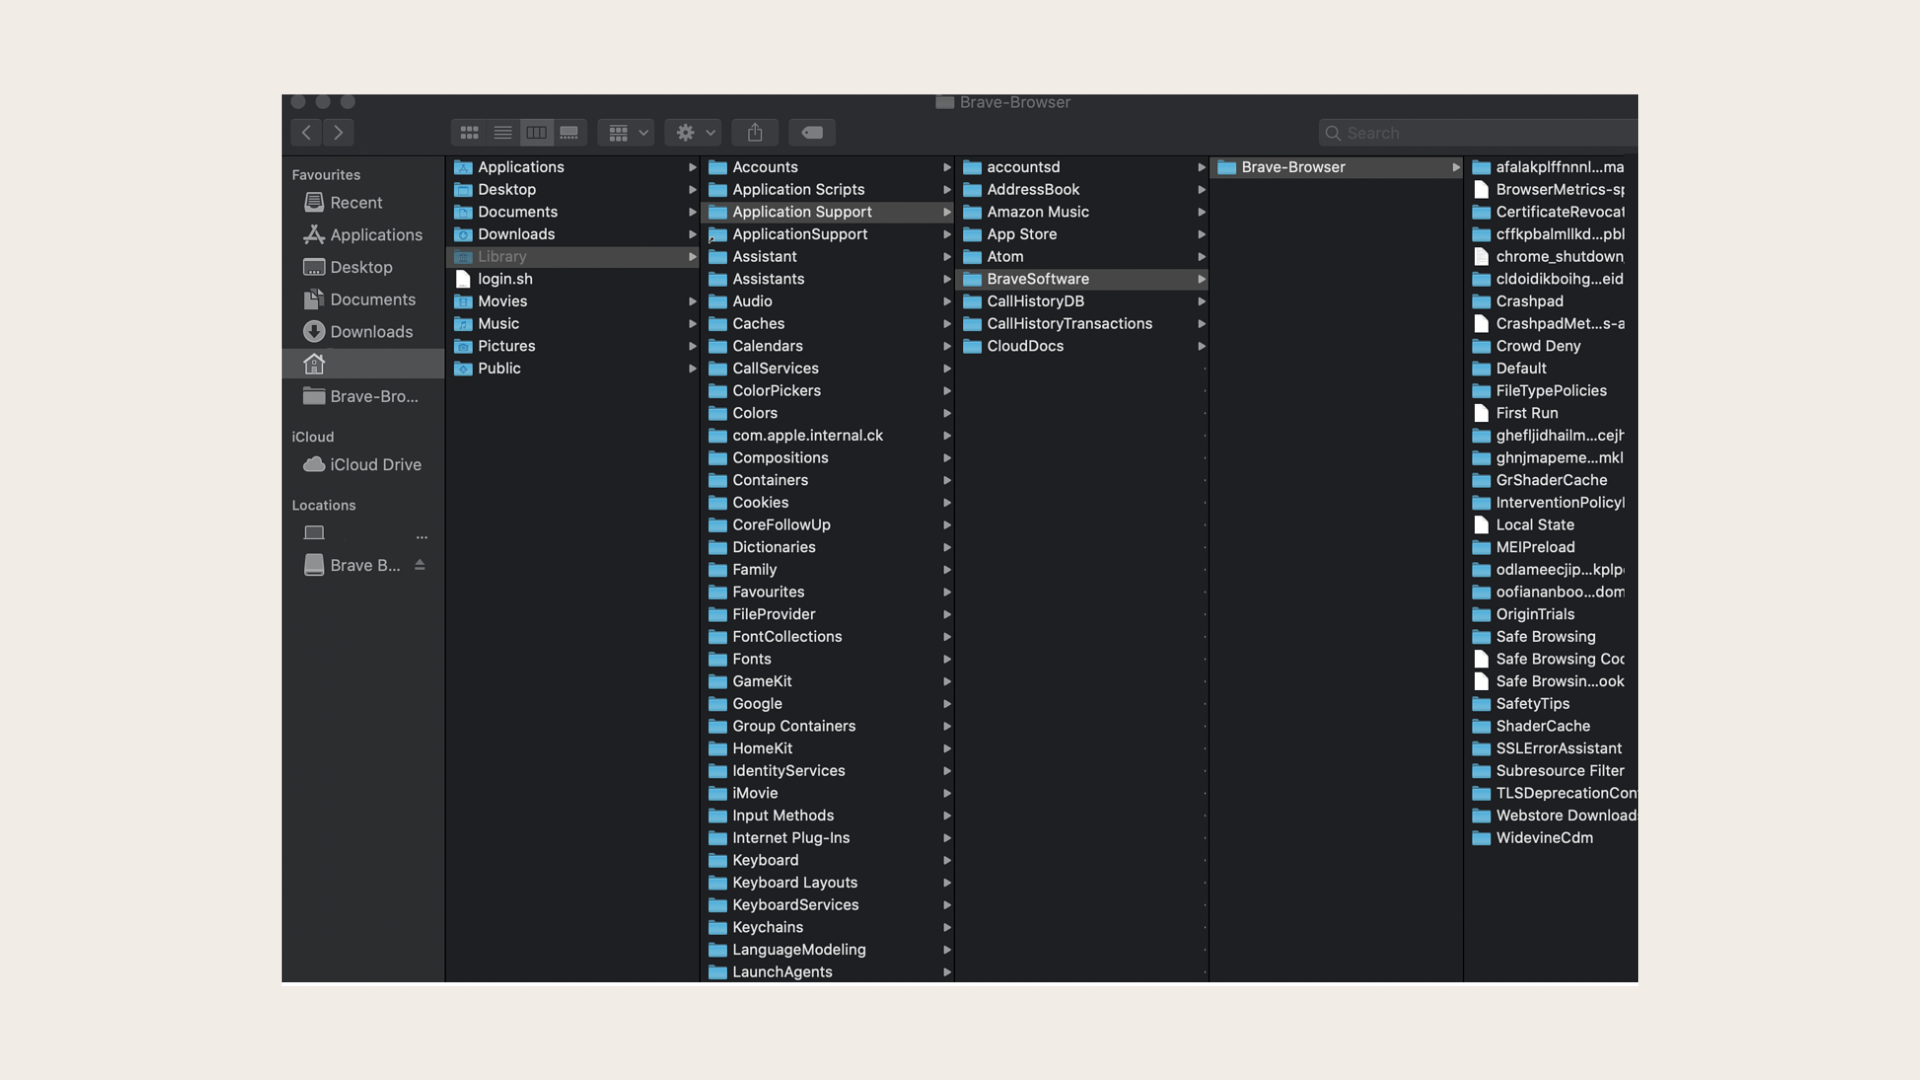Click the Brave-Browser window title proxy icon
1920x1080 pixels.
point(944,102)
